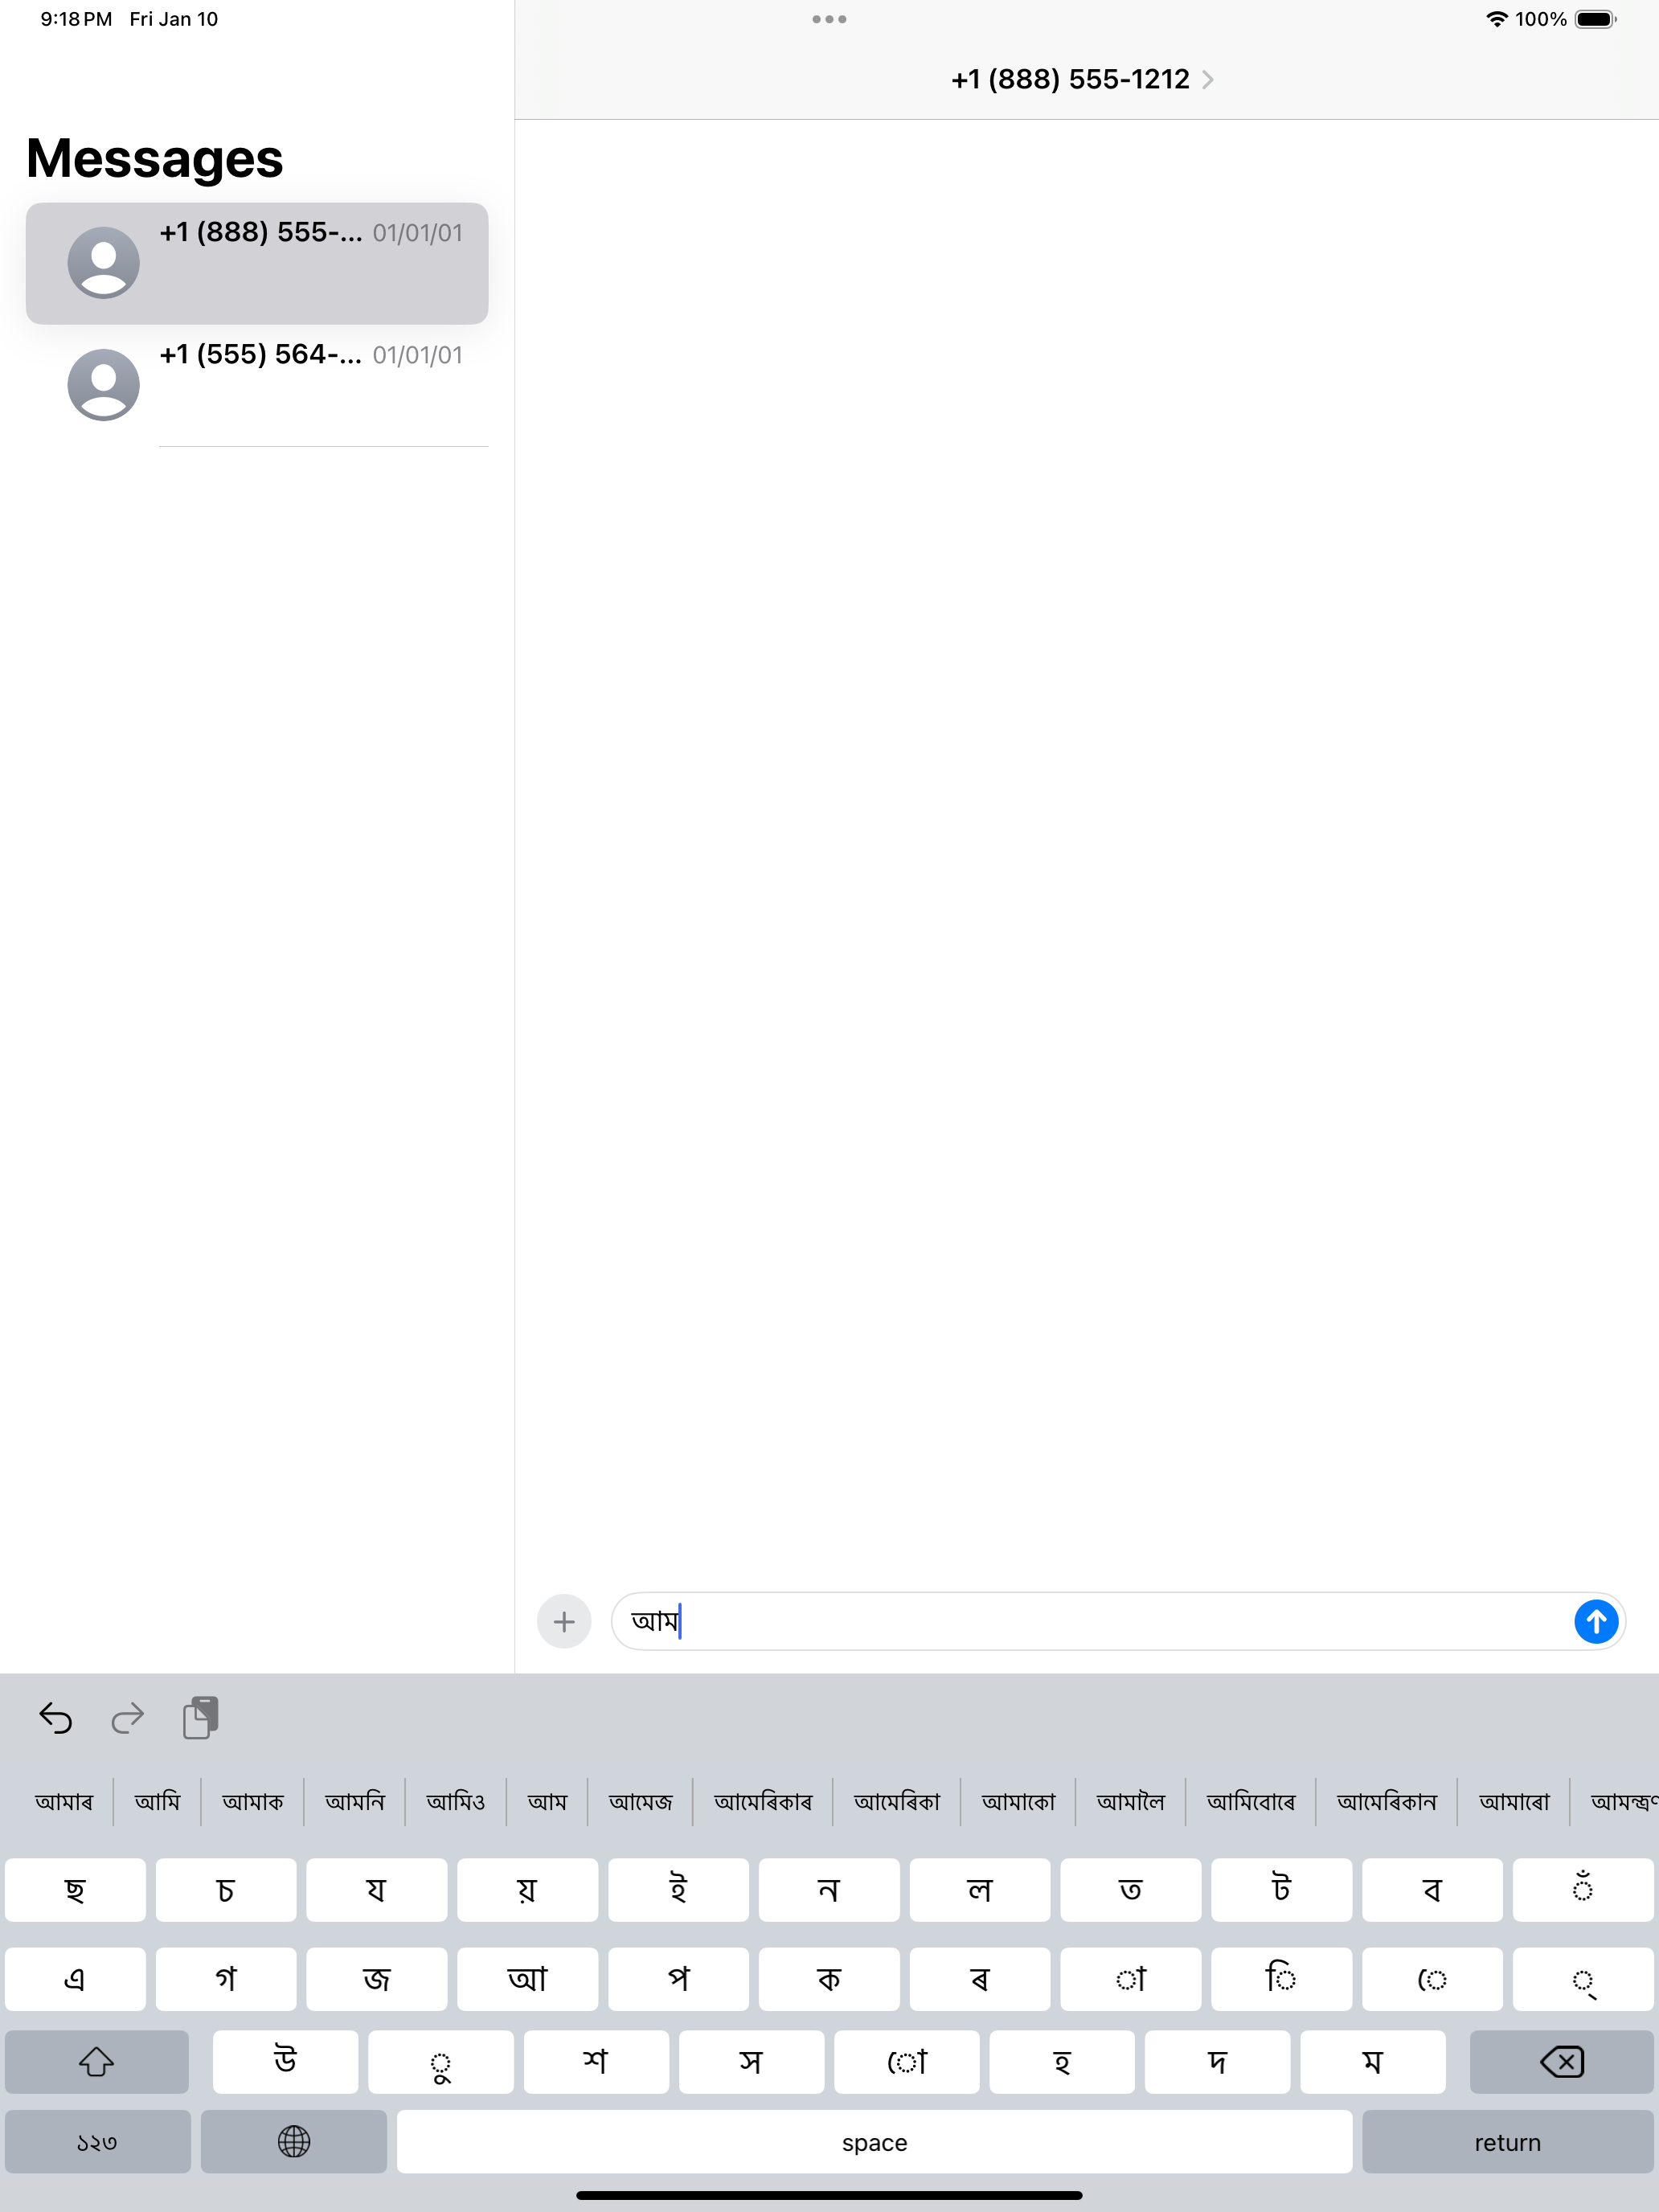Tap the redo arrow icon

tap(128, 1718)
